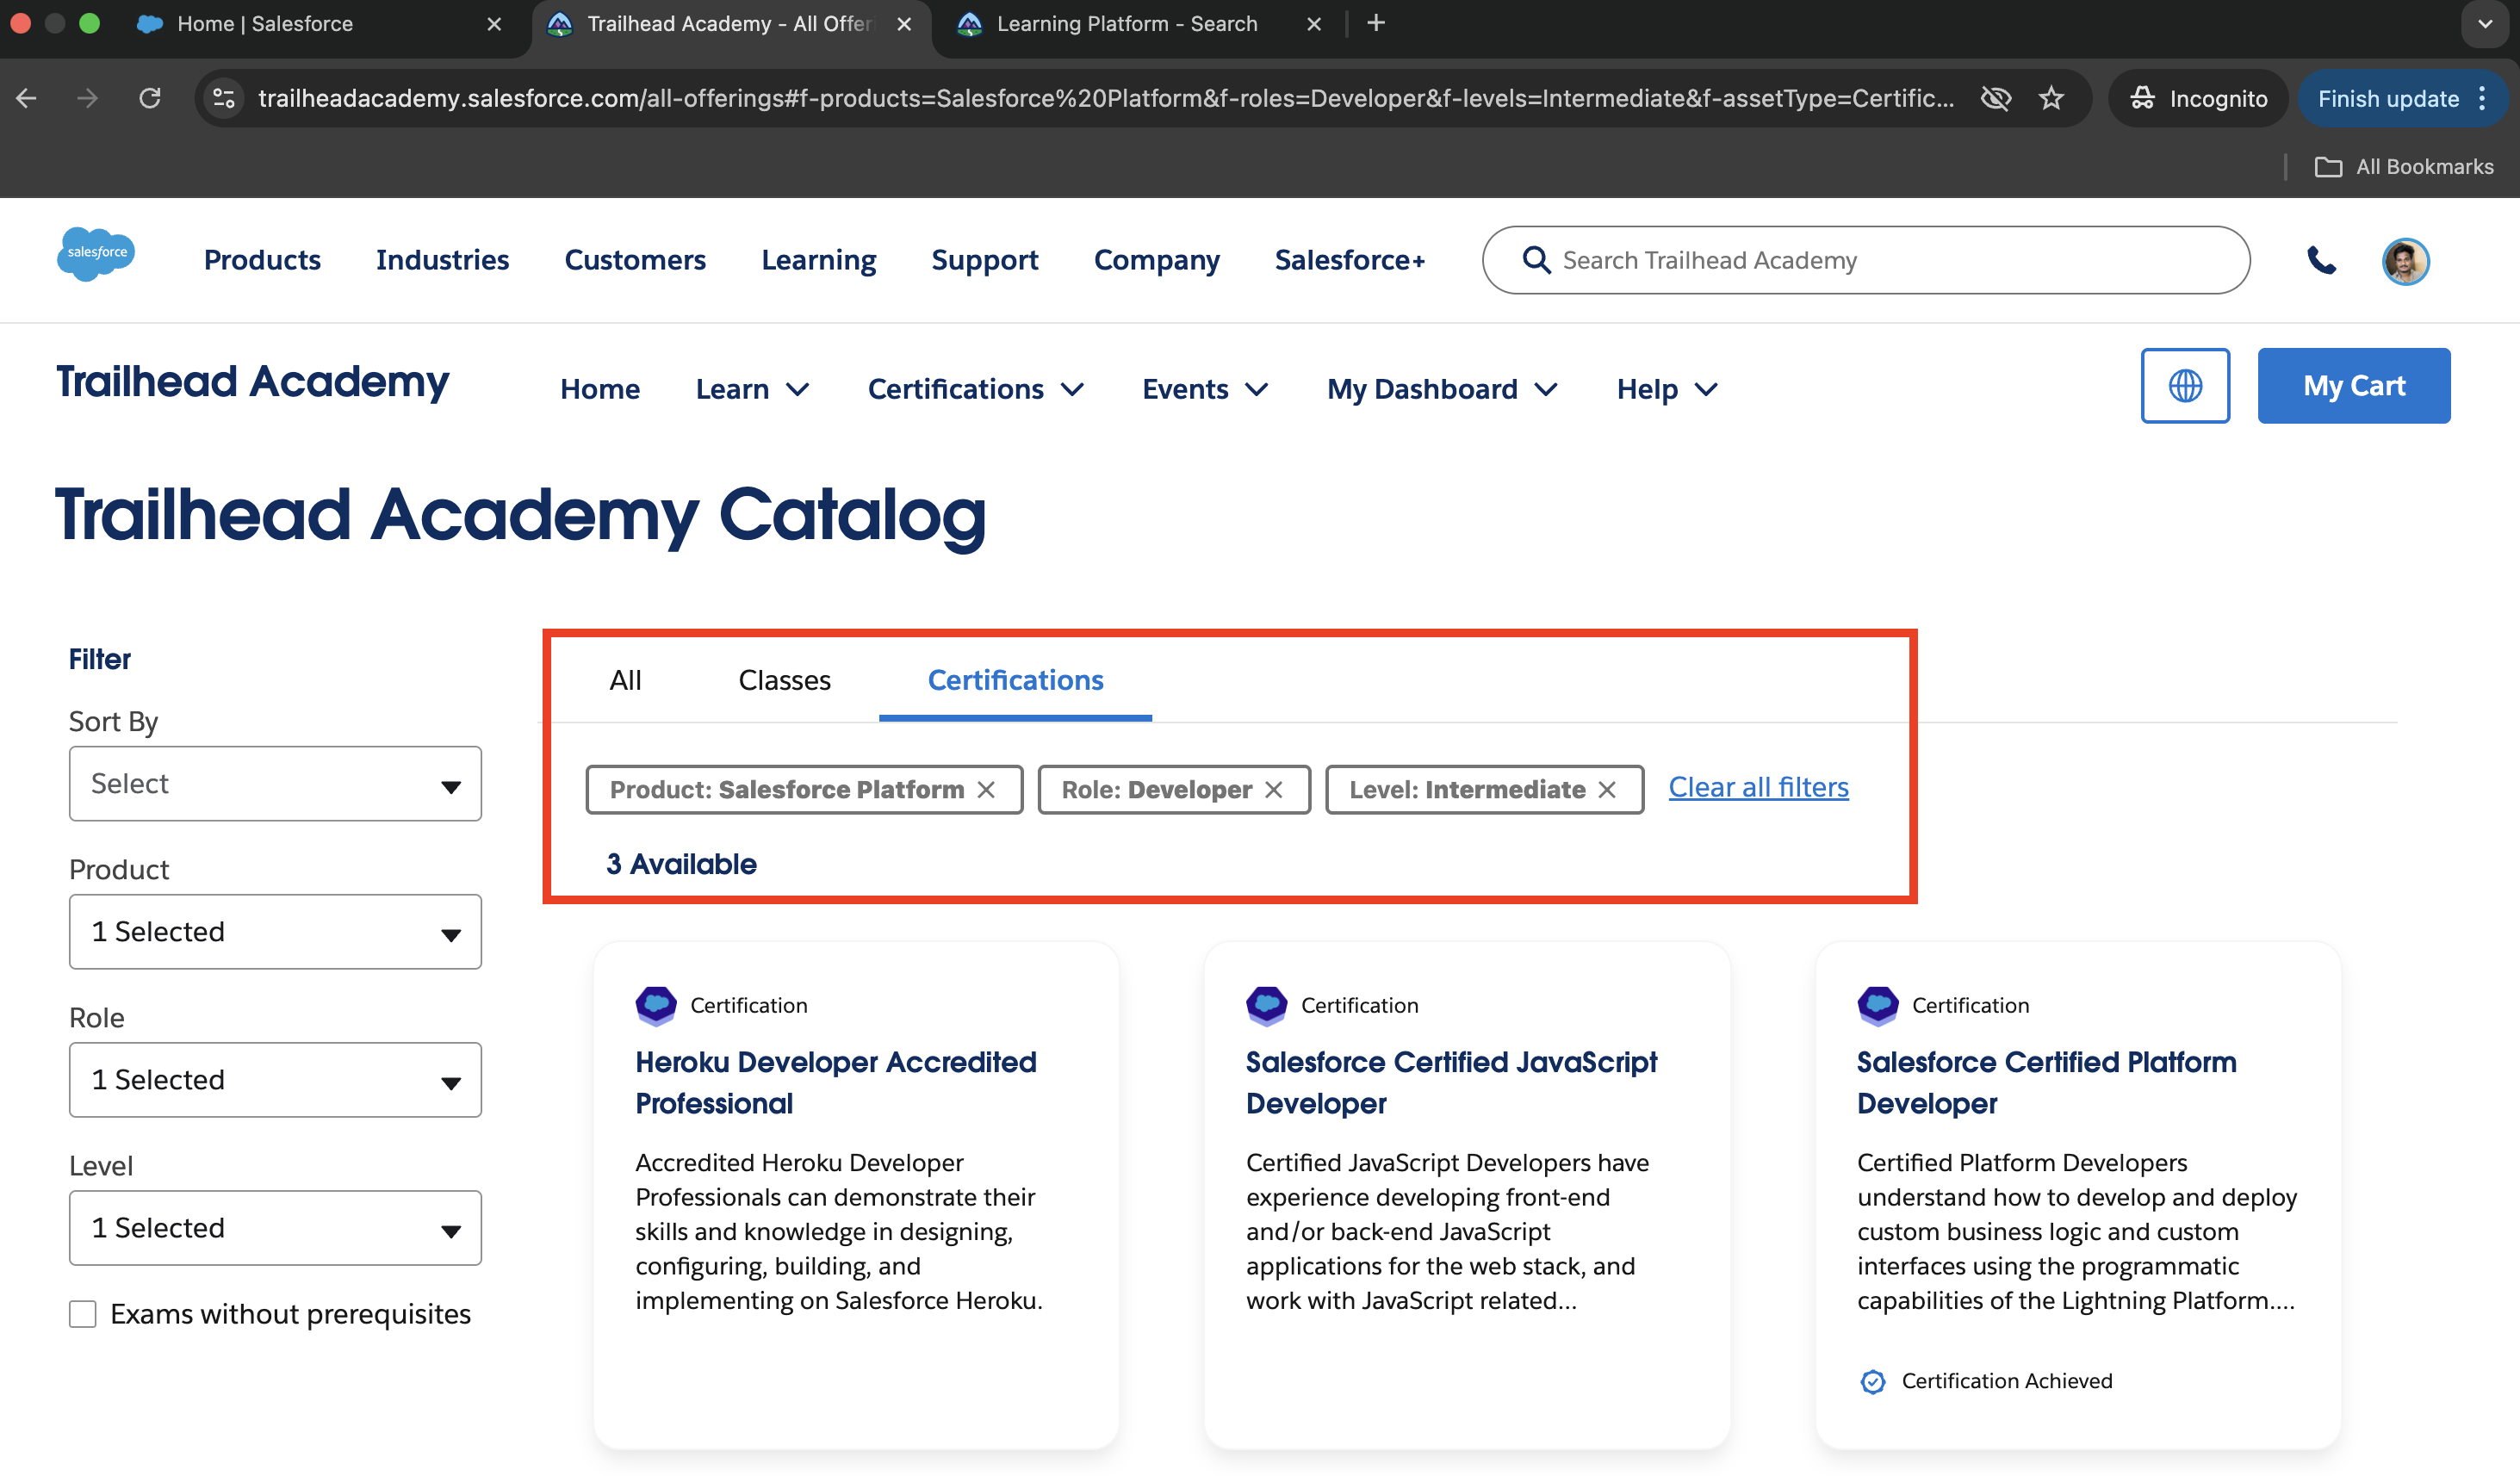
Task: Click the phone contact icon
Action: pos(2321,261)
